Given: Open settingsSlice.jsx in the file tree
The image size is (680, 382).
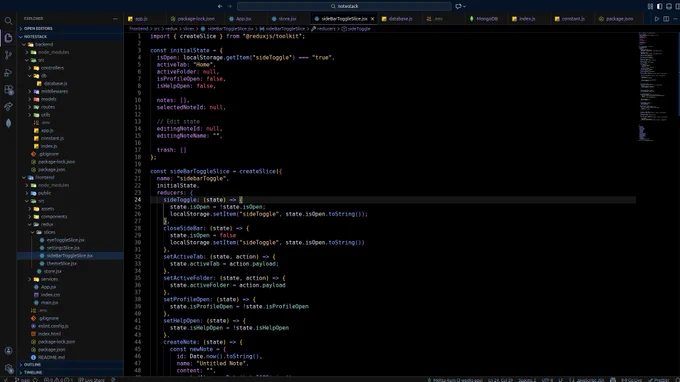Looking at the screenshot, I should (x=70, y=248).
